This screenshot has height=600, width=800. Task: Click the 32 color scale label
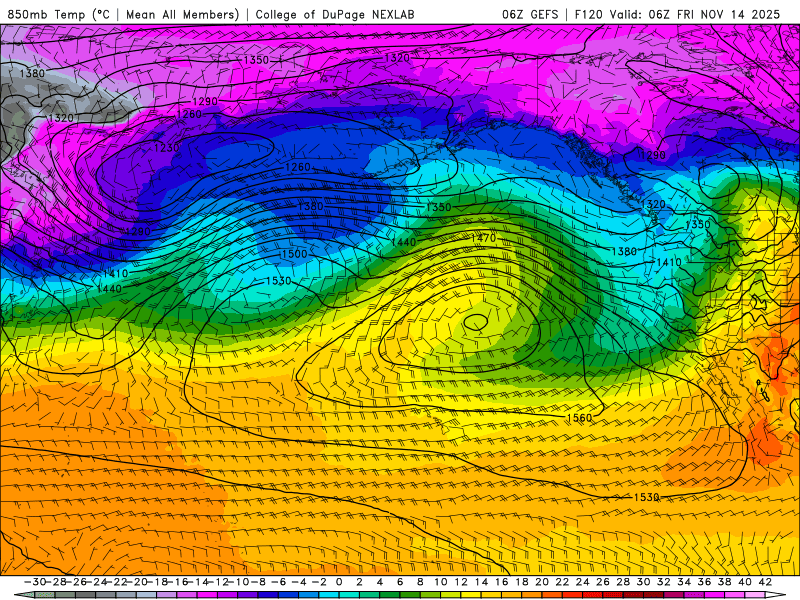664,582
